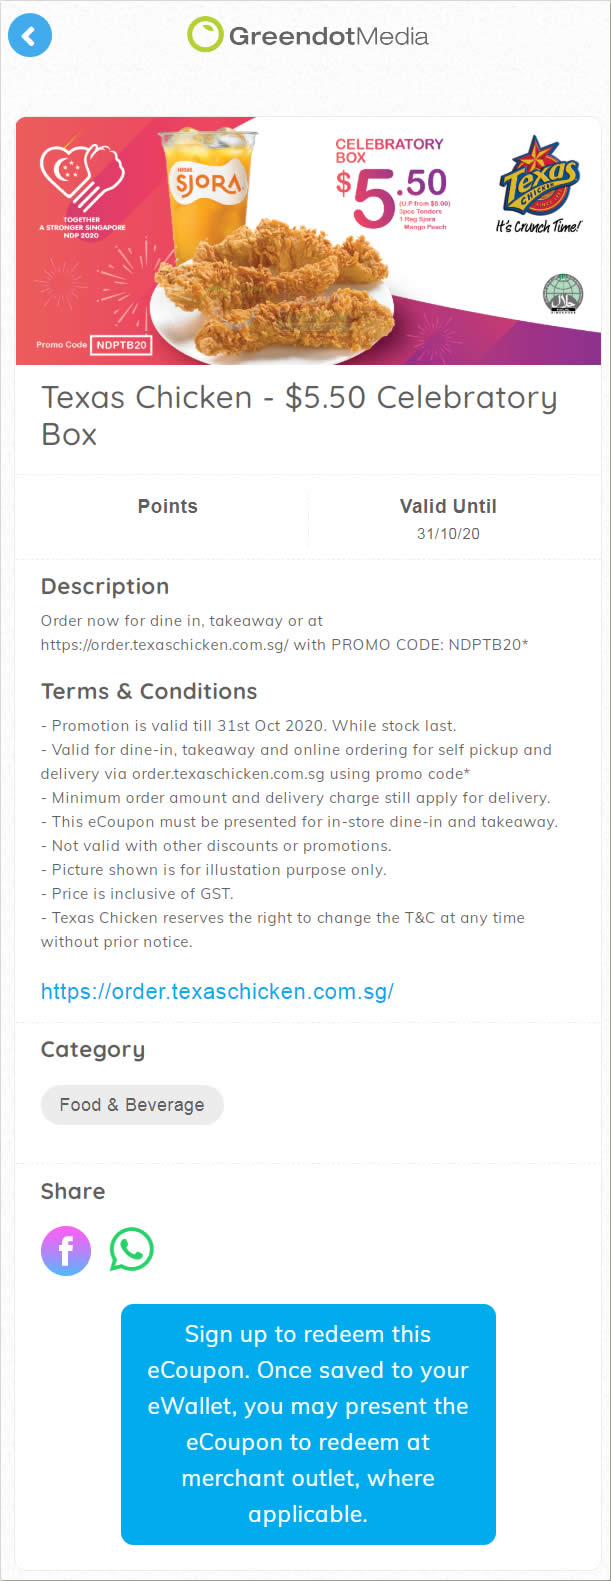The height and width of the screenshot is (1581, 611).
Task: Select the Valid Until column
Action: click(448, 517)
